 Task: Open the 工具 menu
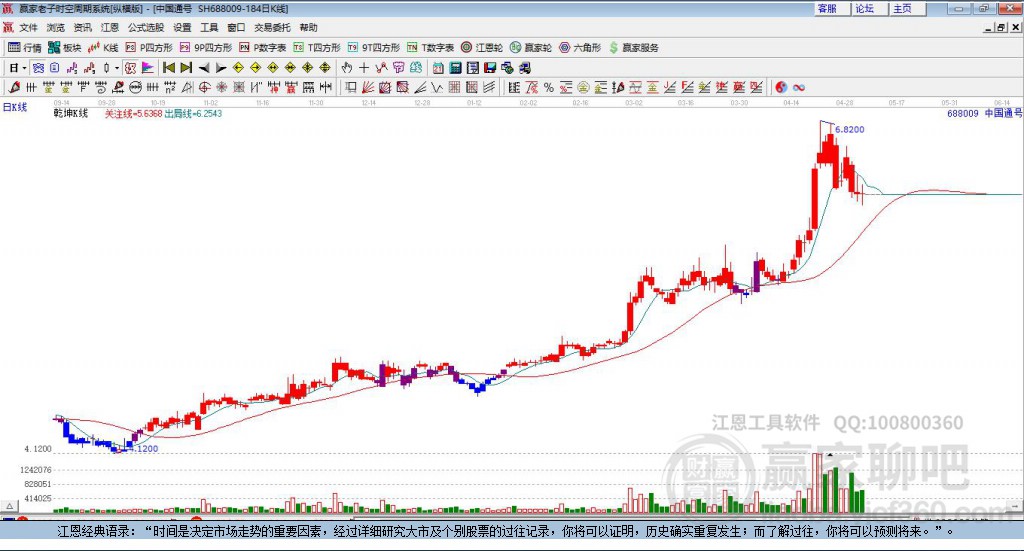coord(209,27)
